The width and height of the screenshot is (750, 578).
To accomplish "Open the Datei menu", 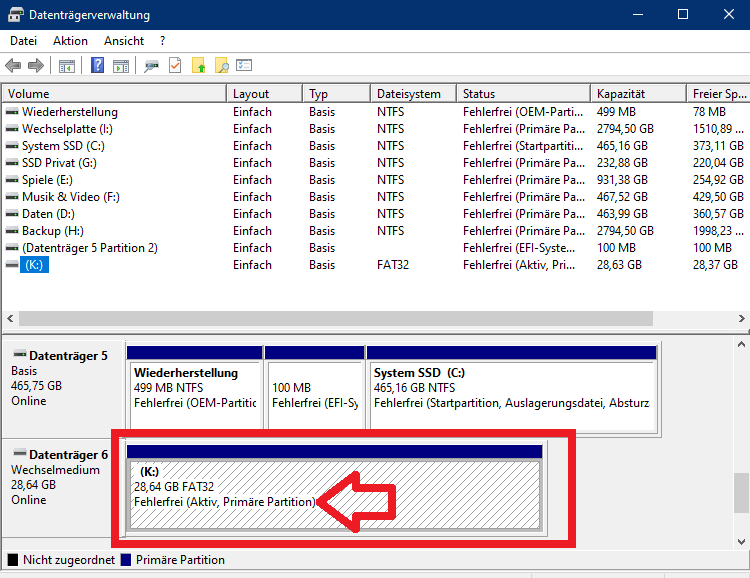I will (23, 41).
